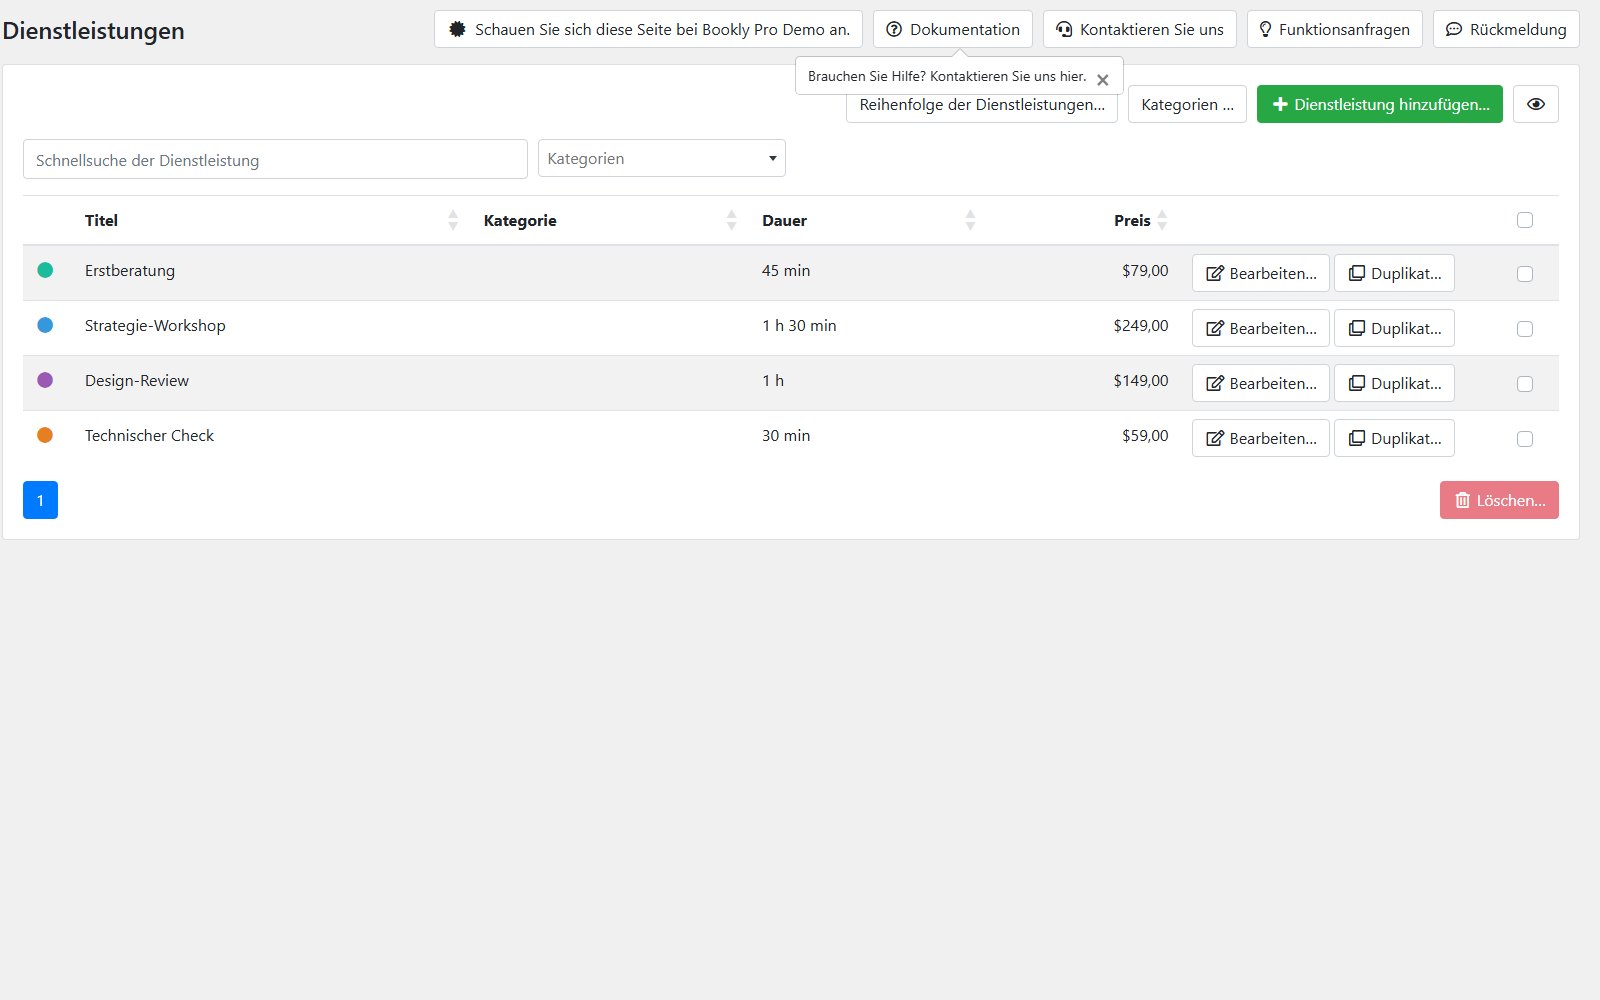
Task: Click the eye visibility icon button
Action: [x=1536, y=104]
